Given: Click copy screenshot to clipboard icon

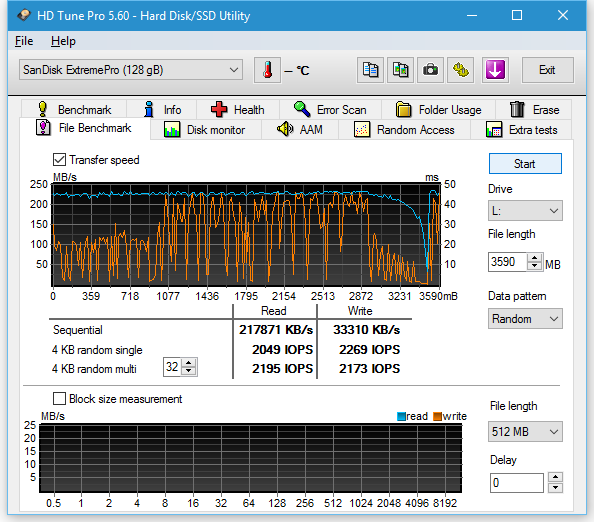Looking at the screenshot, I should point(400,70).
